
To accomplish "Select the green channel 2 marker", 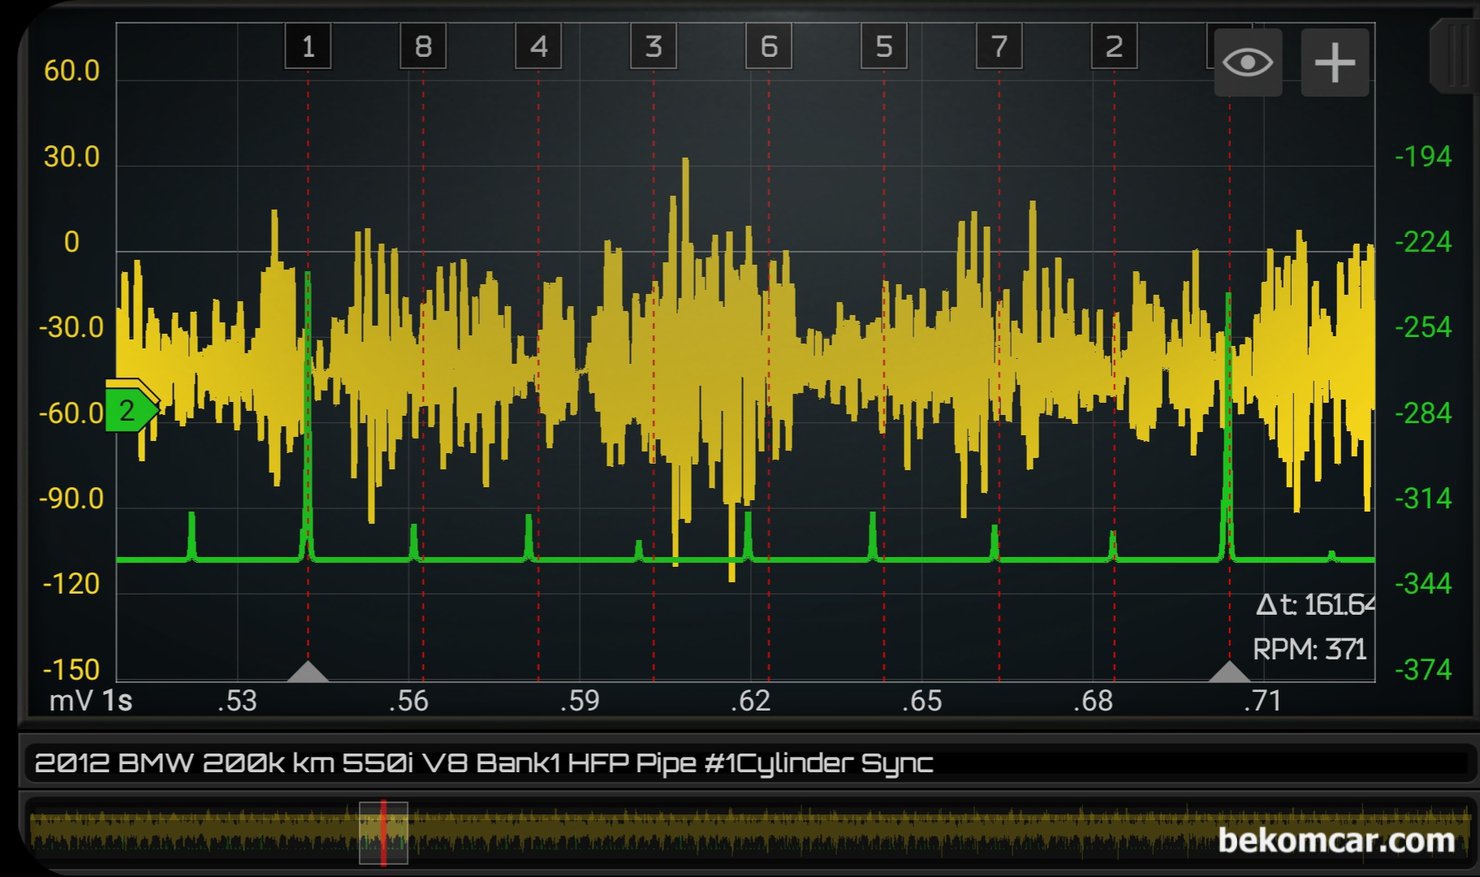I will pos(130,410).
